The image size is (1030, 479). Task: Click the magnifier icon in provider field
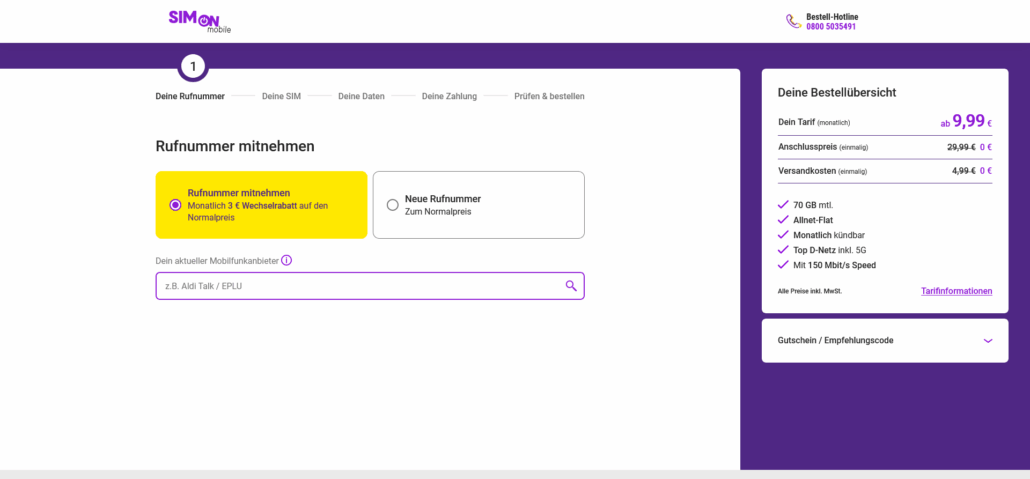point(571,286)
